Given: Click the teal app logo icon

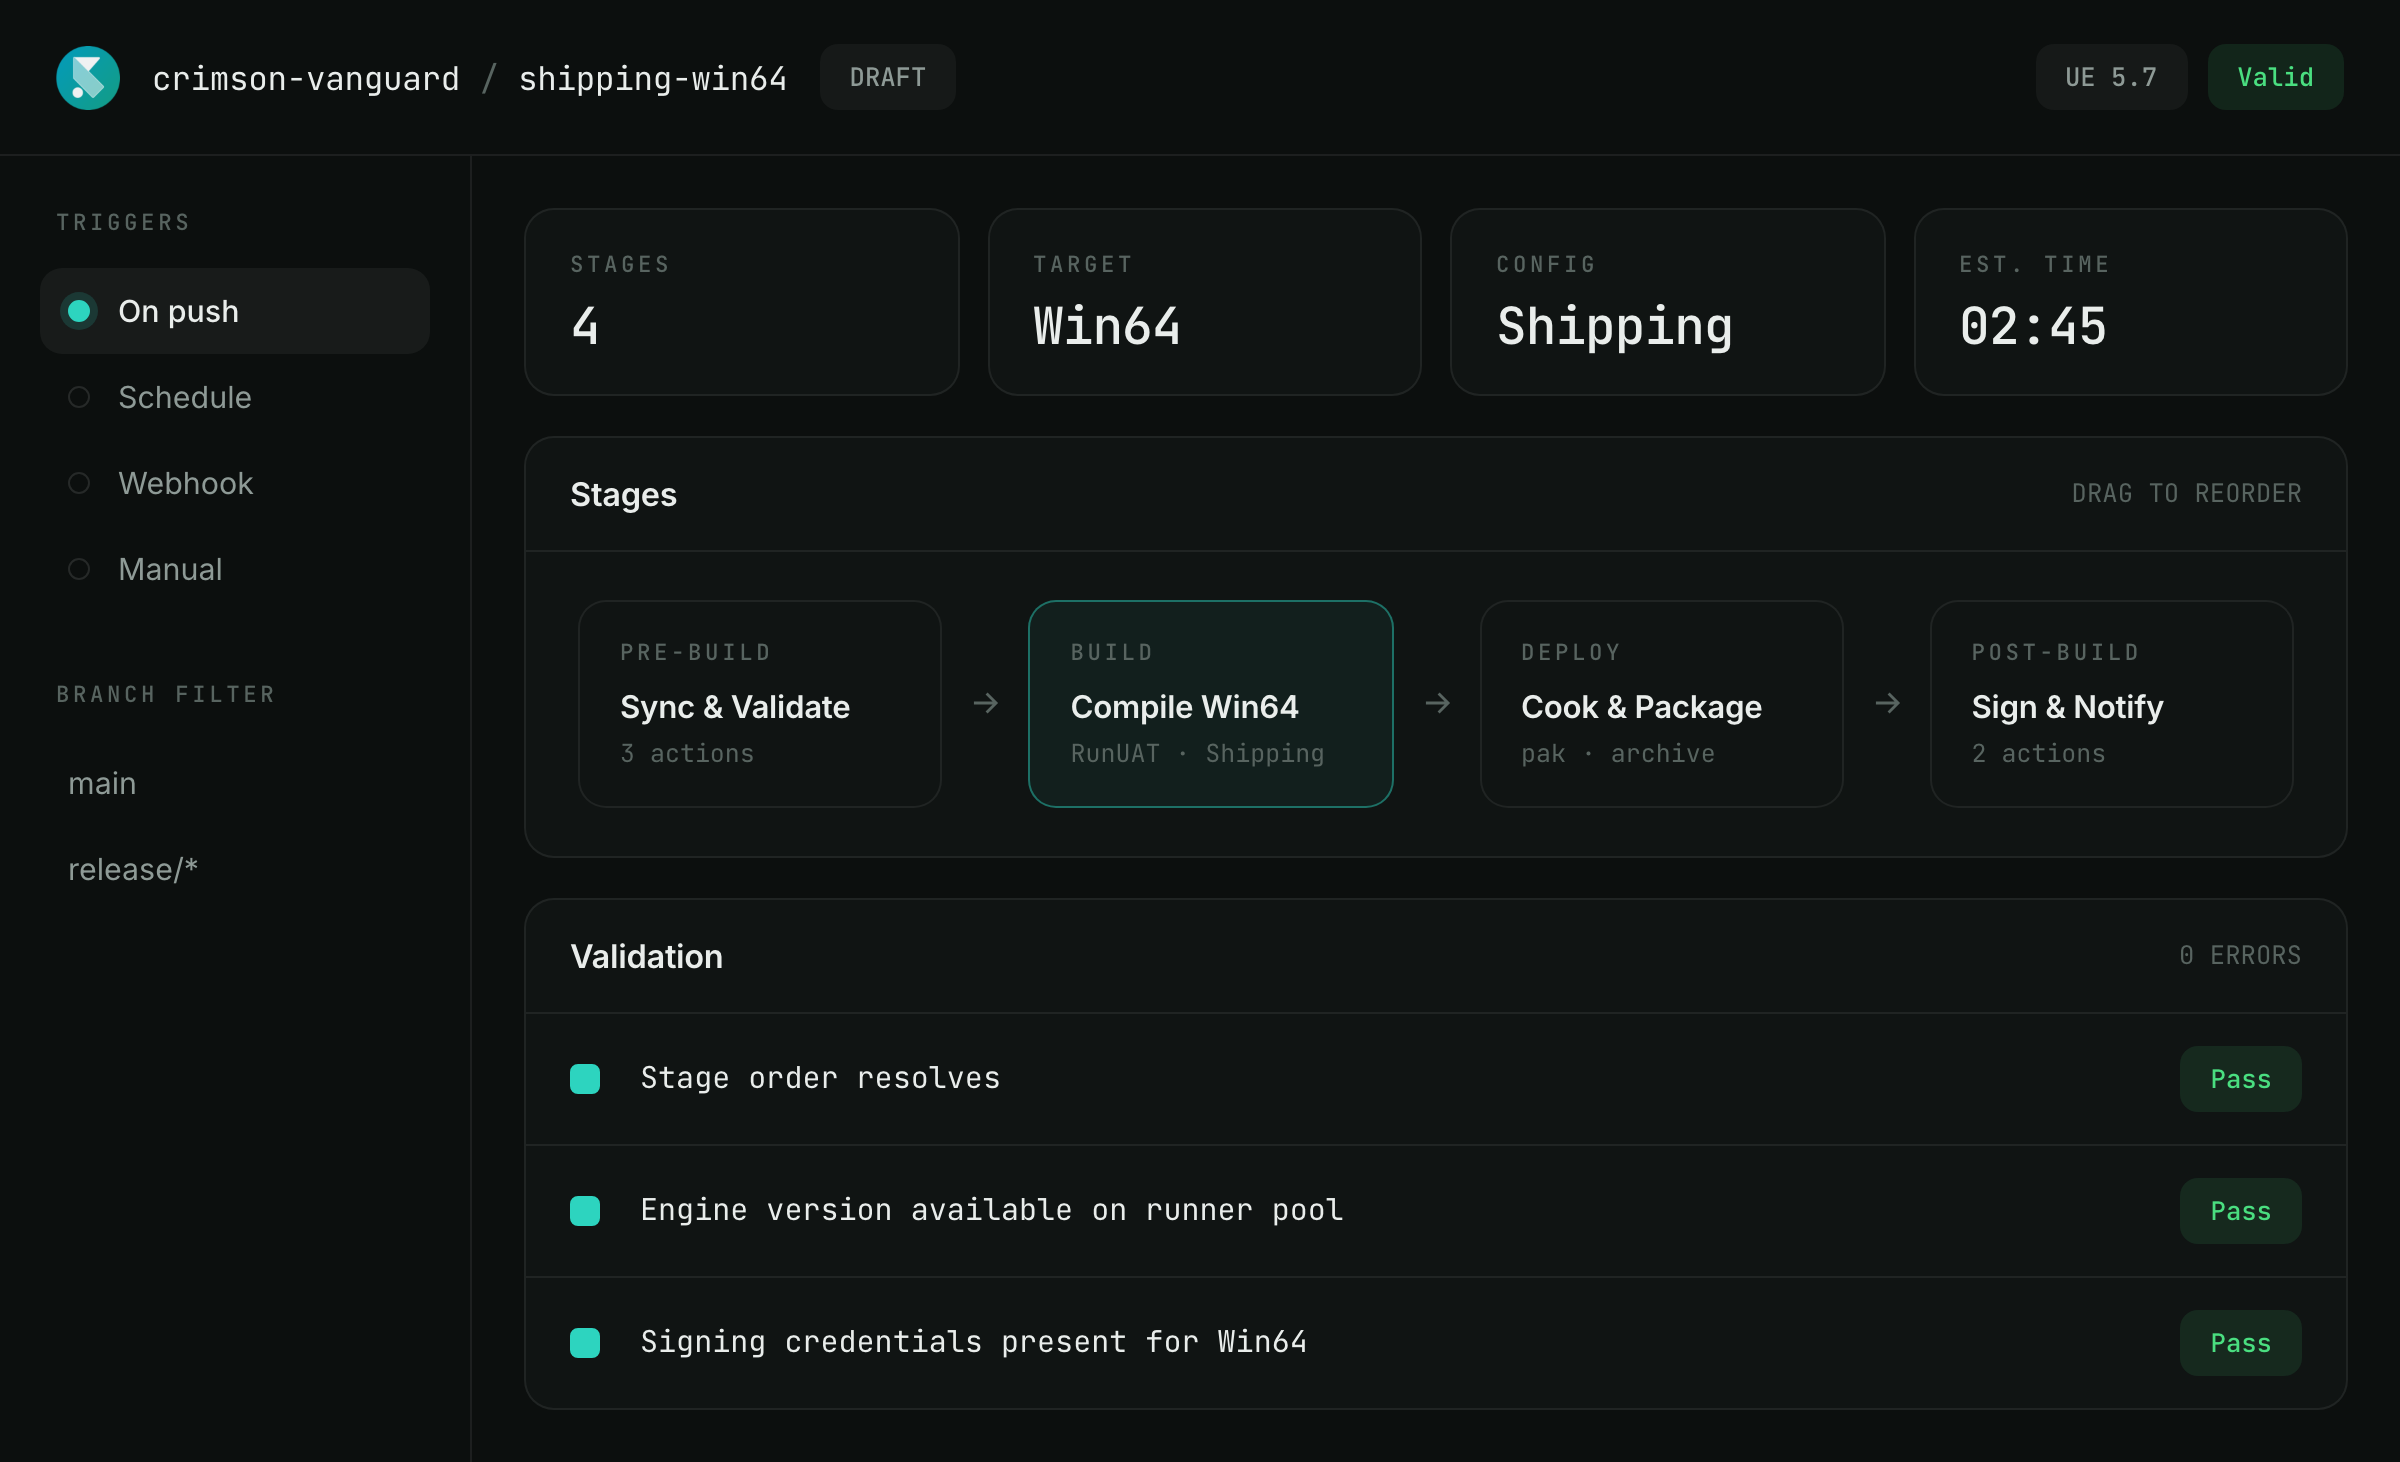Looking at the screenshot, I should [88, 78].
